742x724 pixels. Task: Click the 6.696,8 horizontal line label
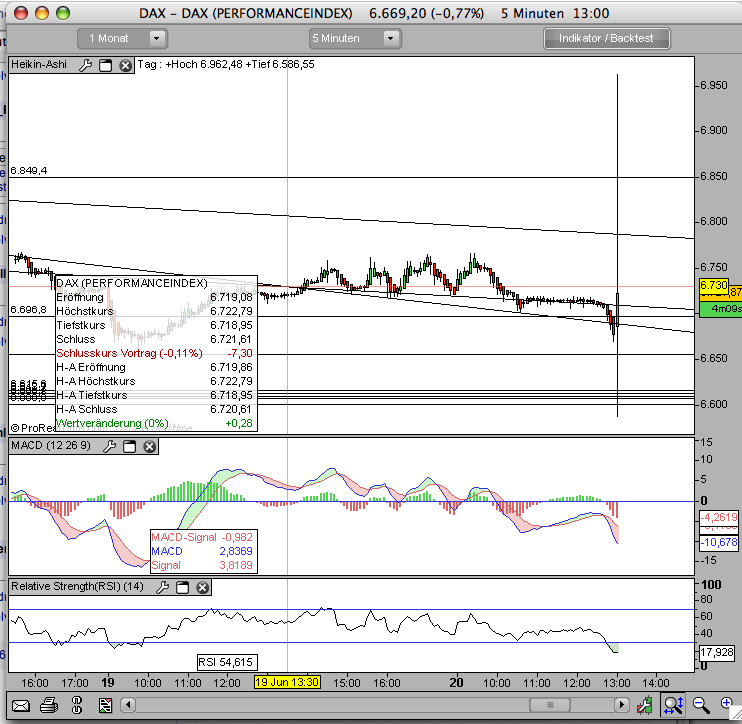coord(28,309)
